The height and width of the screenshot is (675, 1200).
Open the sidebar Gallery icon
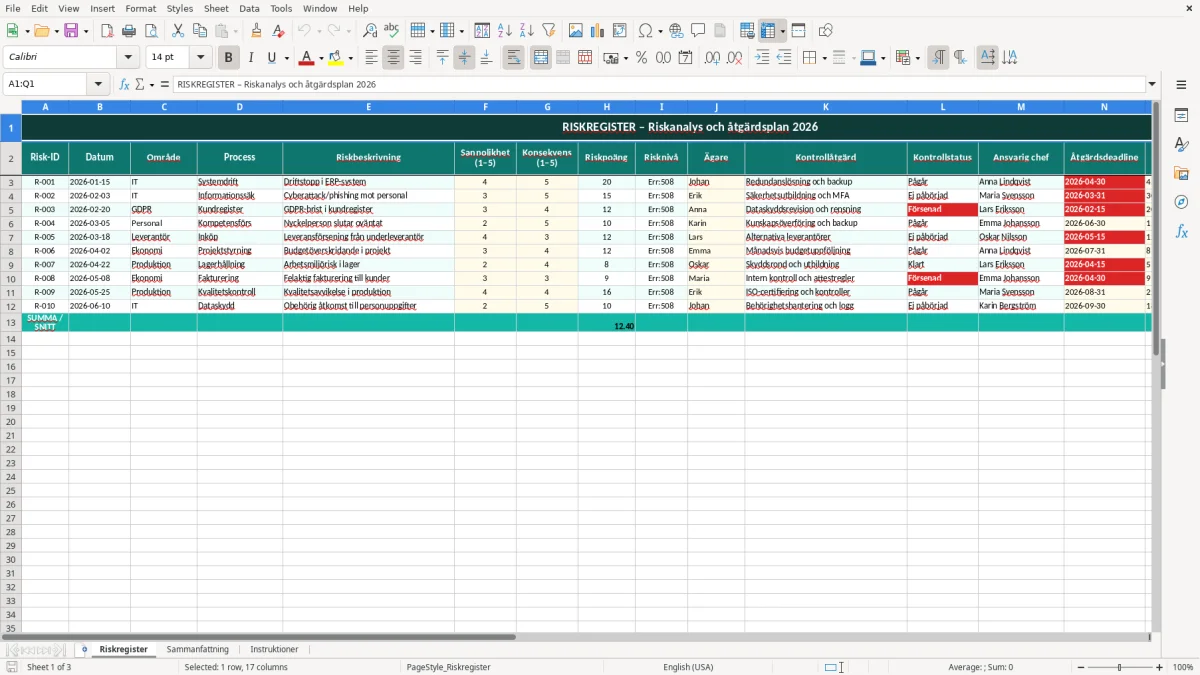click(x=1181, y=173)
